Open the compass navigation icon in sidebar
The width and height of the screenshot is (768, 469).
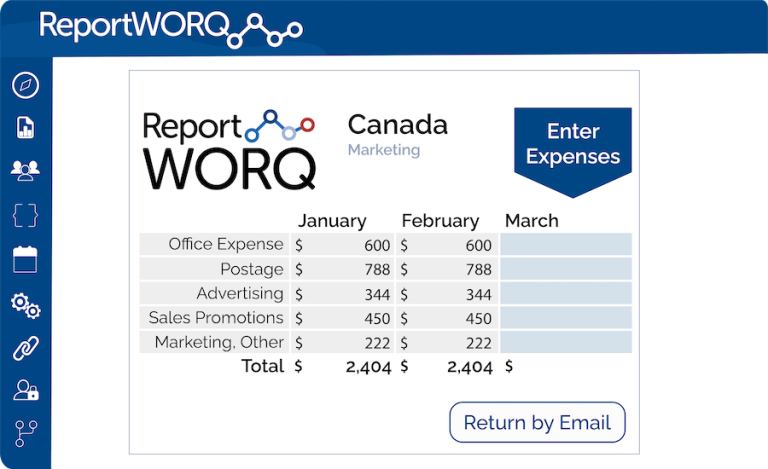click(25, 85)
